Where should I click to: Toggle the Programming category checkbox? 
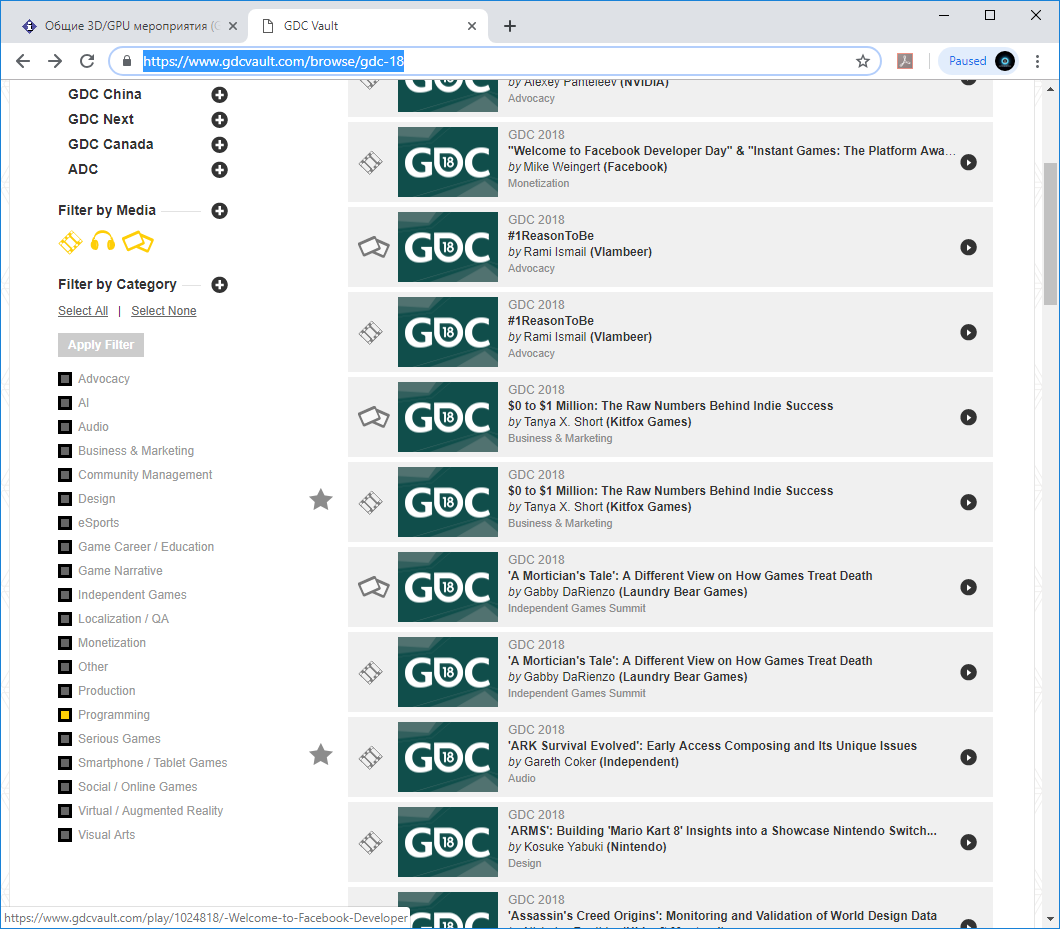[x=65, y=715]
